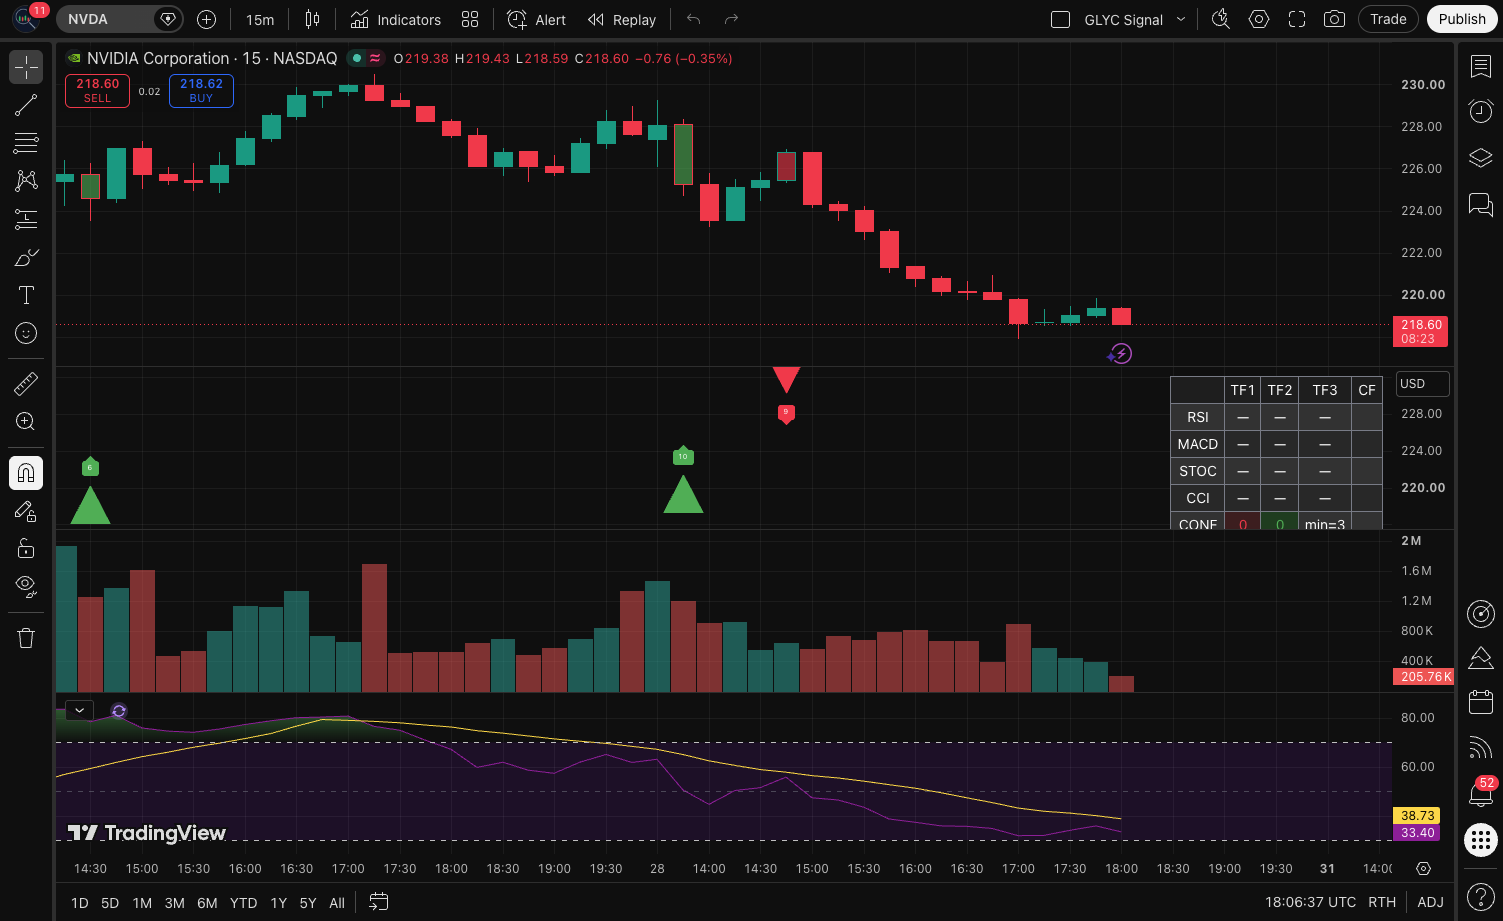Open the forecasting and measurement tools
The width and height of the screenshot is (1503, 921).
[x=26, y=219]
